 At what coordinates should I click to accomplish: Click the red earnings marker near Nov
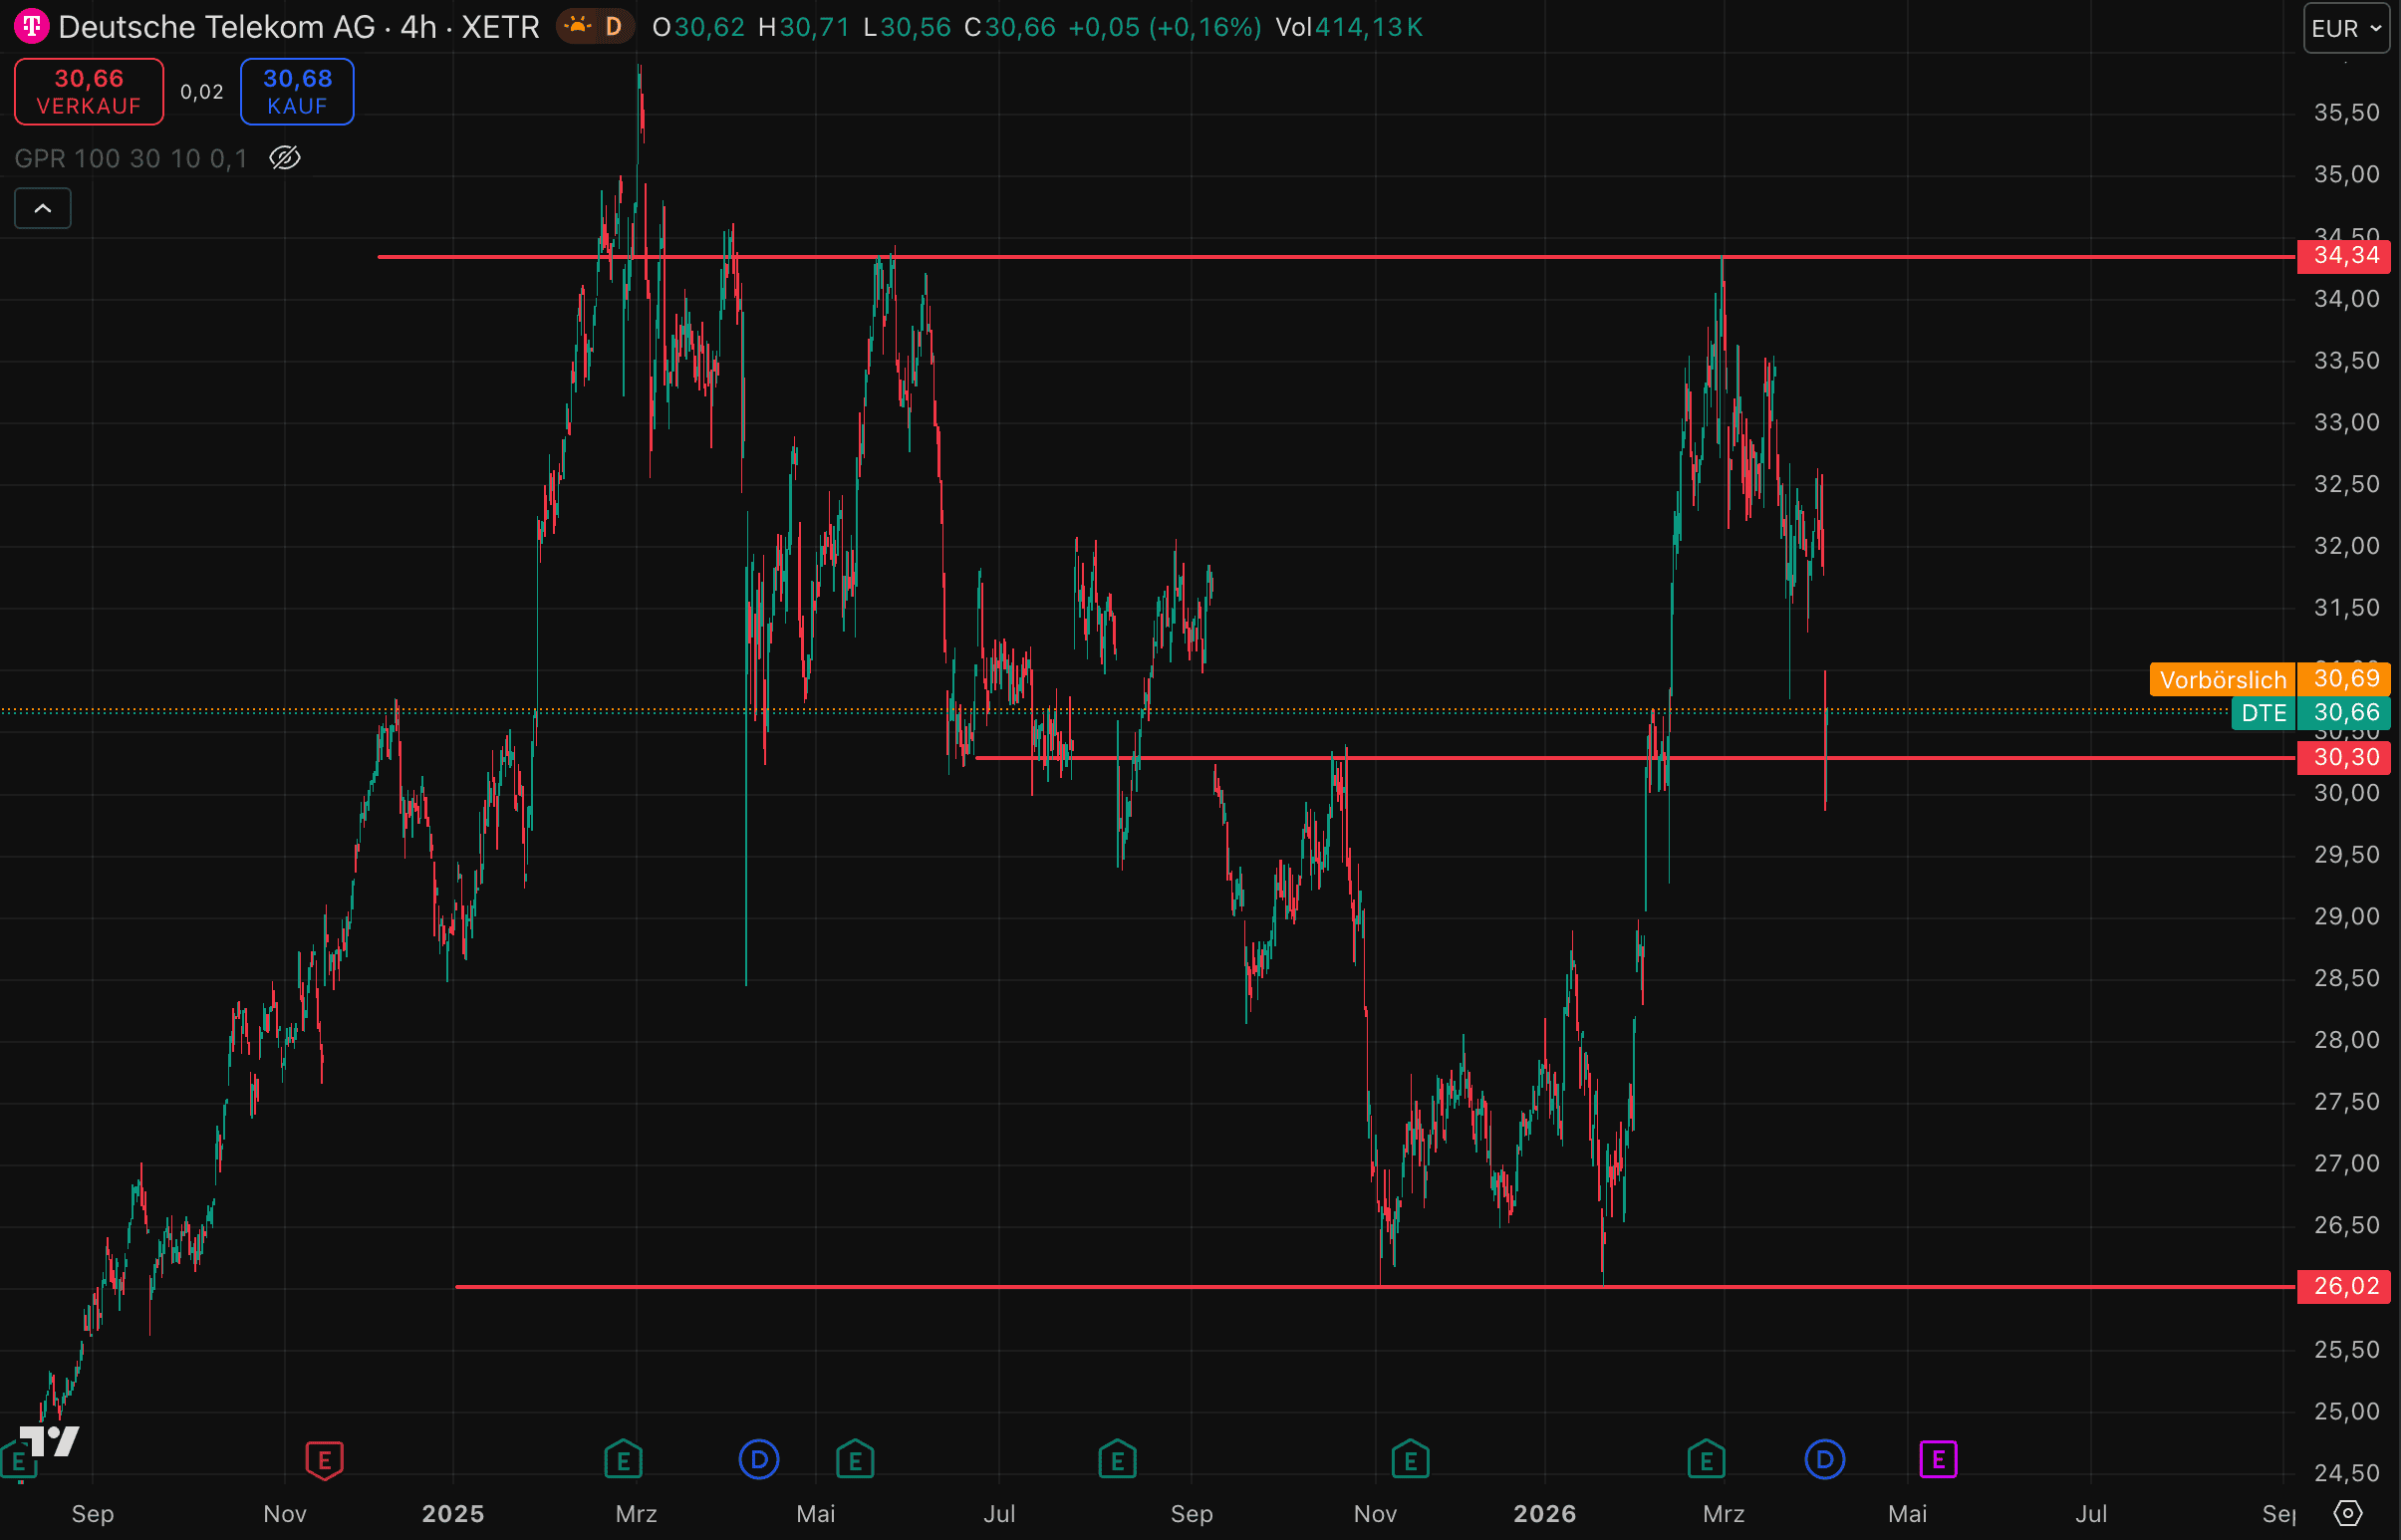(x=324, y=1460)
